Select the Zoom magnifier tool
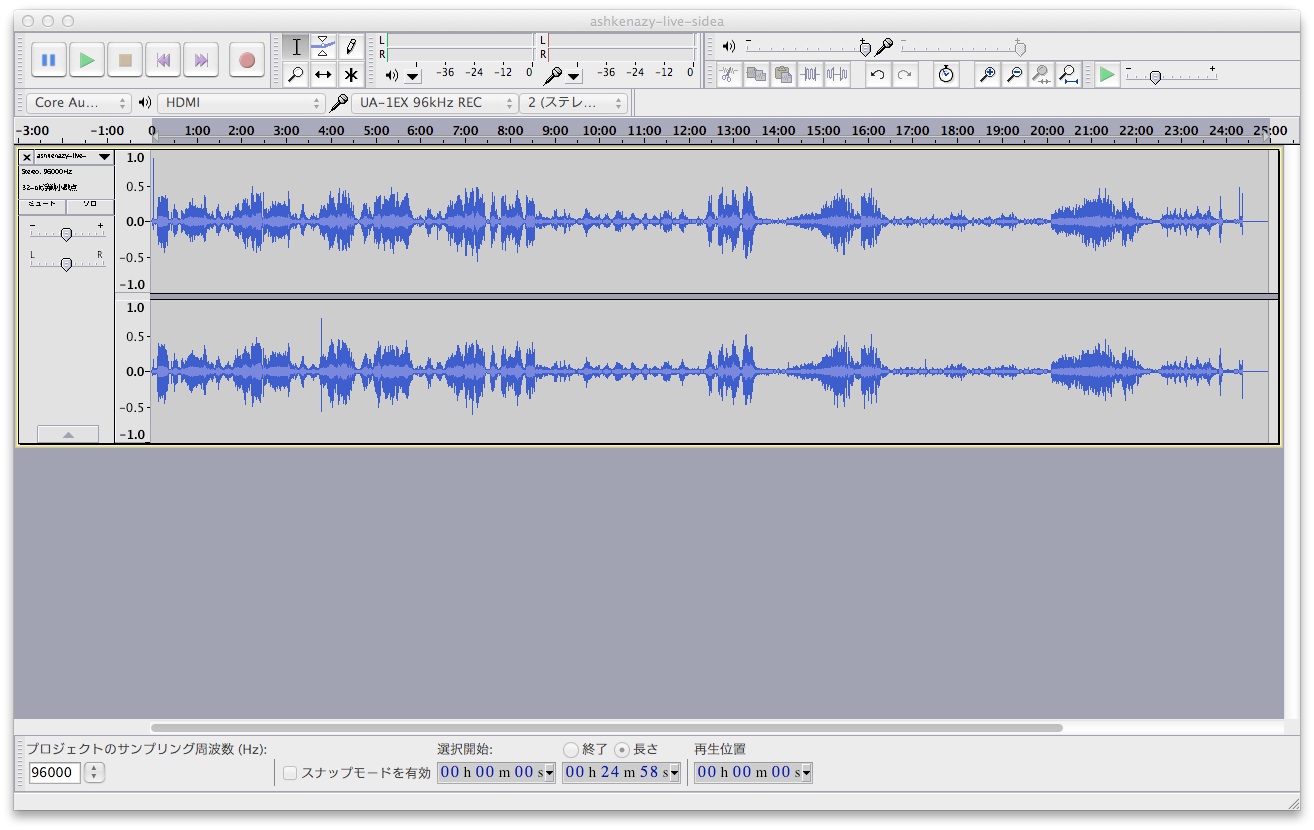 (296, 74)
